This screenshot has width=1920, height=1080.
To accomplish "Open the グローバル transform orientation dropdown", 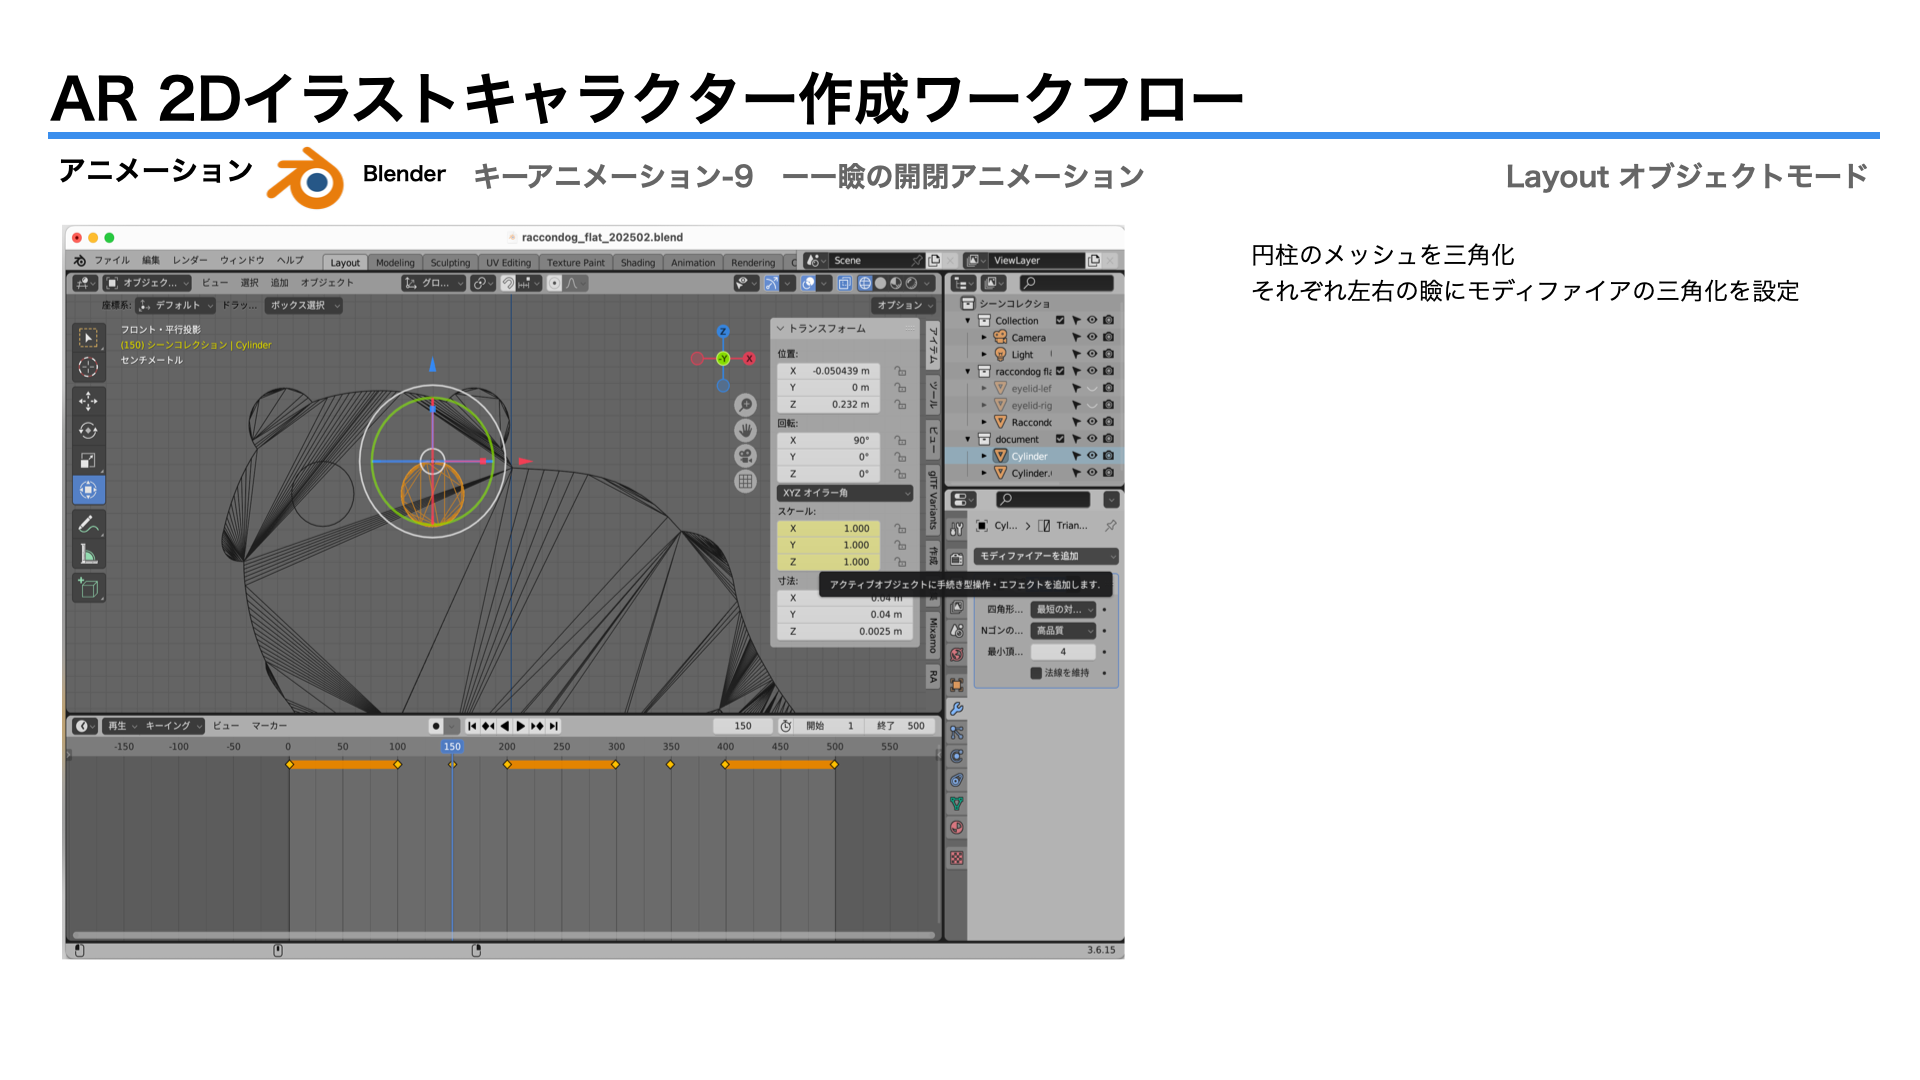I will tap(434, 283).
